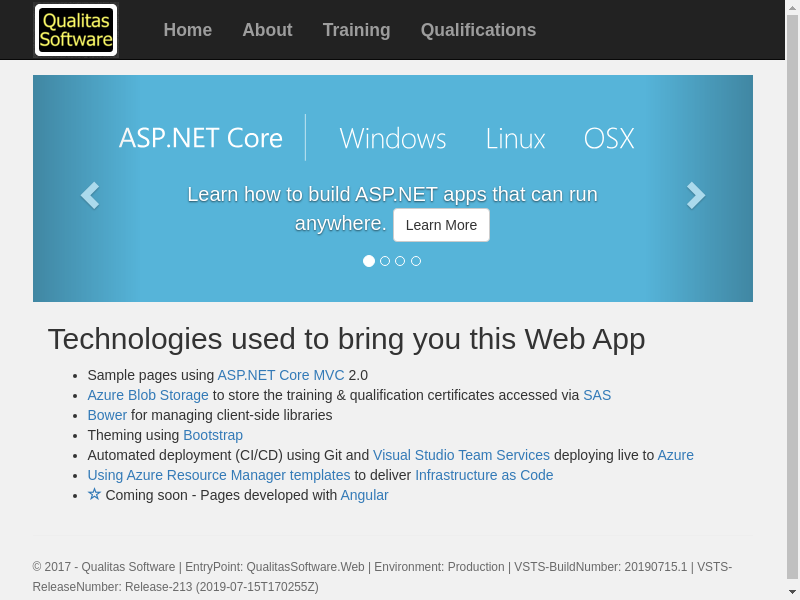Advance carousel with next arrow
Viewport: 800px width, 600px height.
click(696, 195)
